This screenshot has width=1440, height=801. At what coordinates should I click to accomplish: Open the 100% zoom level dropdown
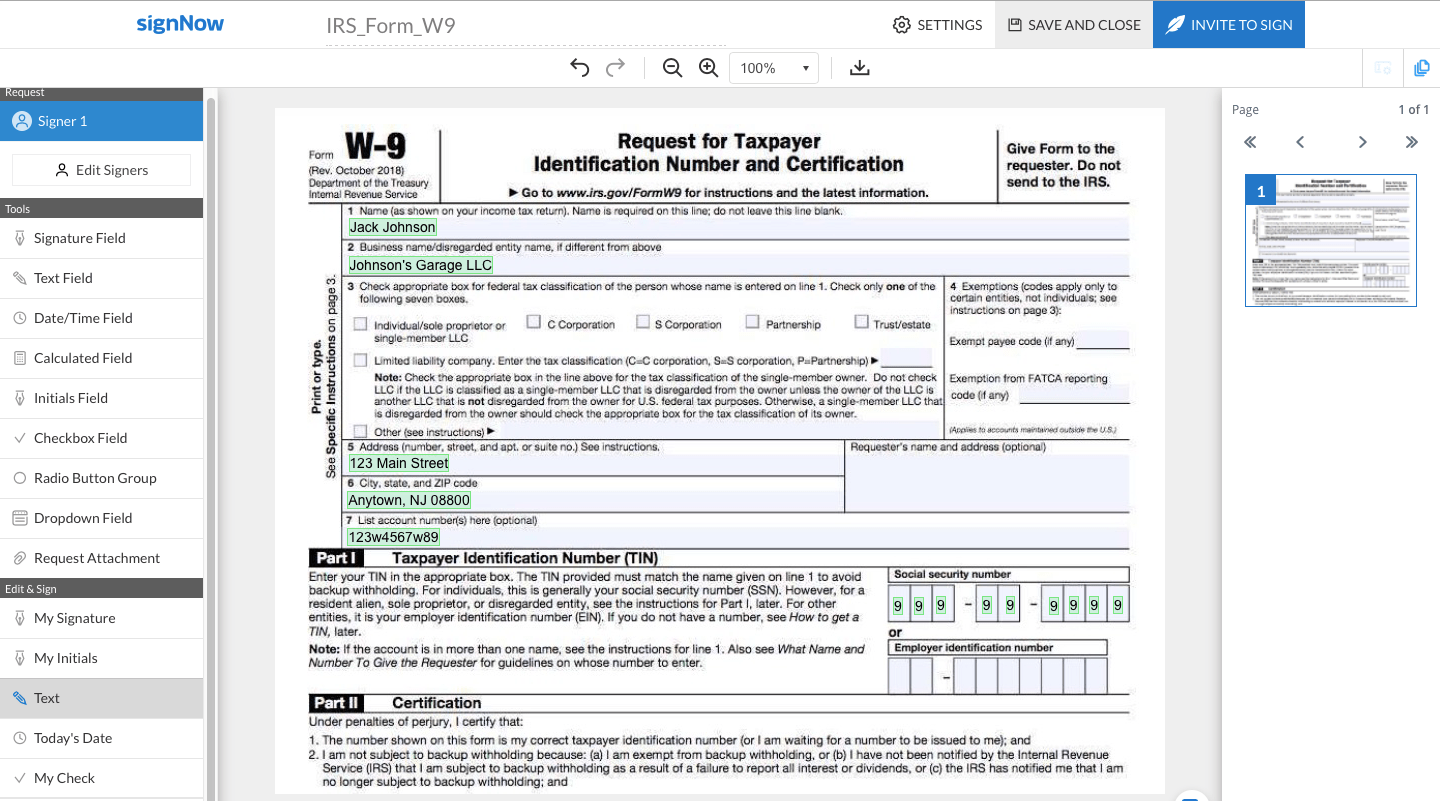pyautogui.click(x=774, y=68)
